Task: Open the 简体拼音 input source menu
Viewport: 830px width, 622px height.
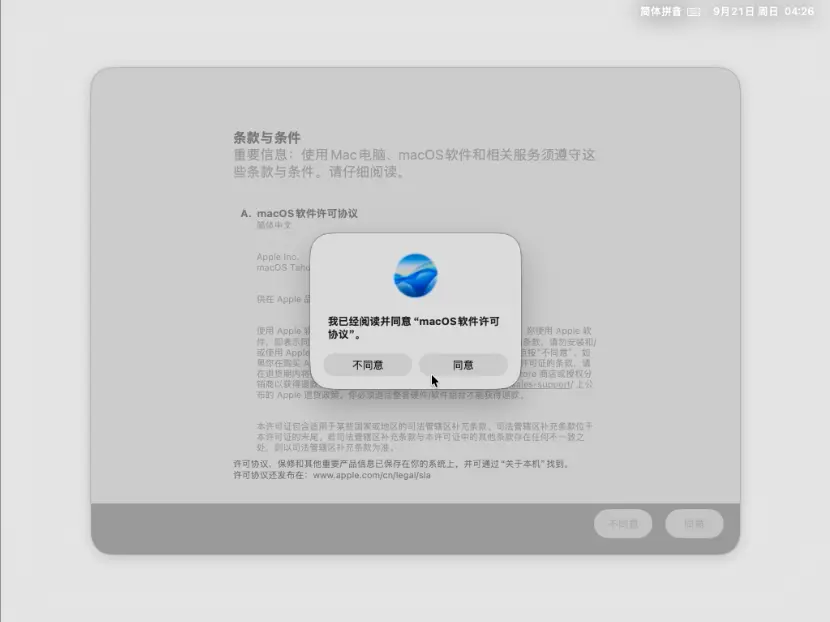Action: (x=670, y=12)
